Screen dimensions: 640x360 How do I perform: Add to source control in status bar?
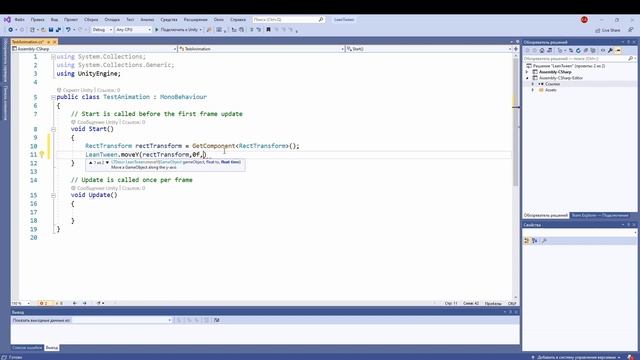[576, 357]
